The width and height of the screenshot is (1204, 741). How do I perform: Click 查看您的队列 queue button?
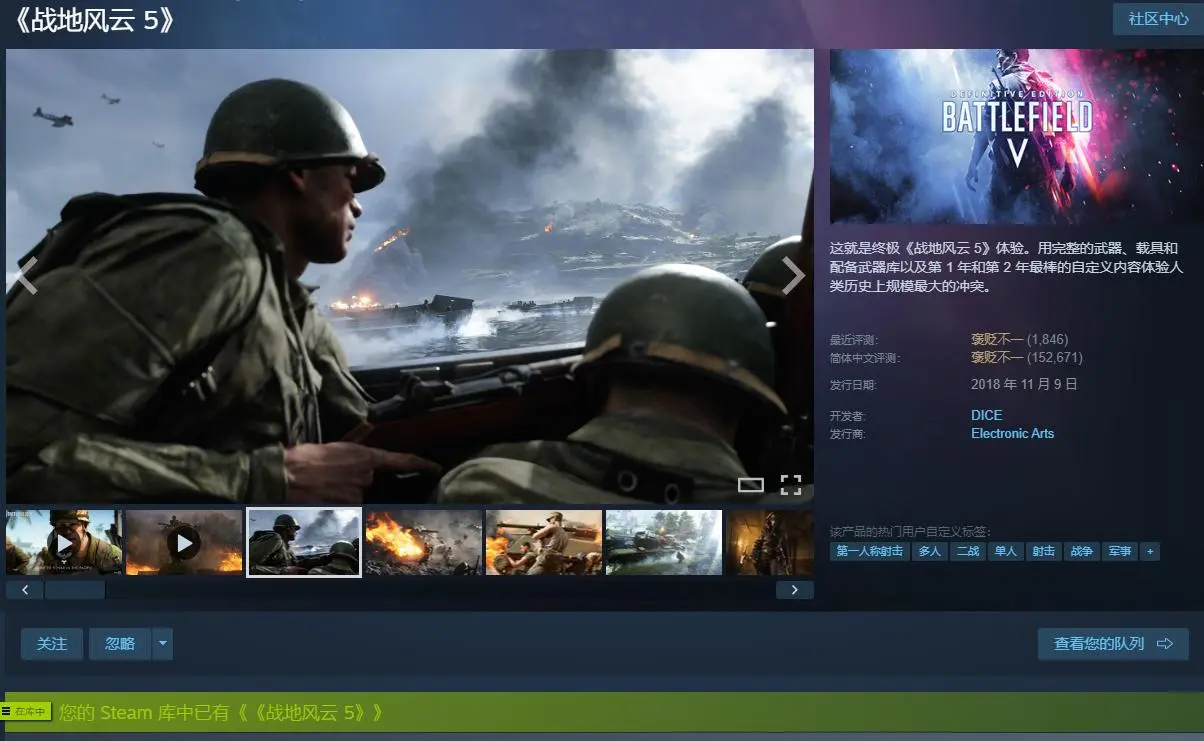[1112, 644]
